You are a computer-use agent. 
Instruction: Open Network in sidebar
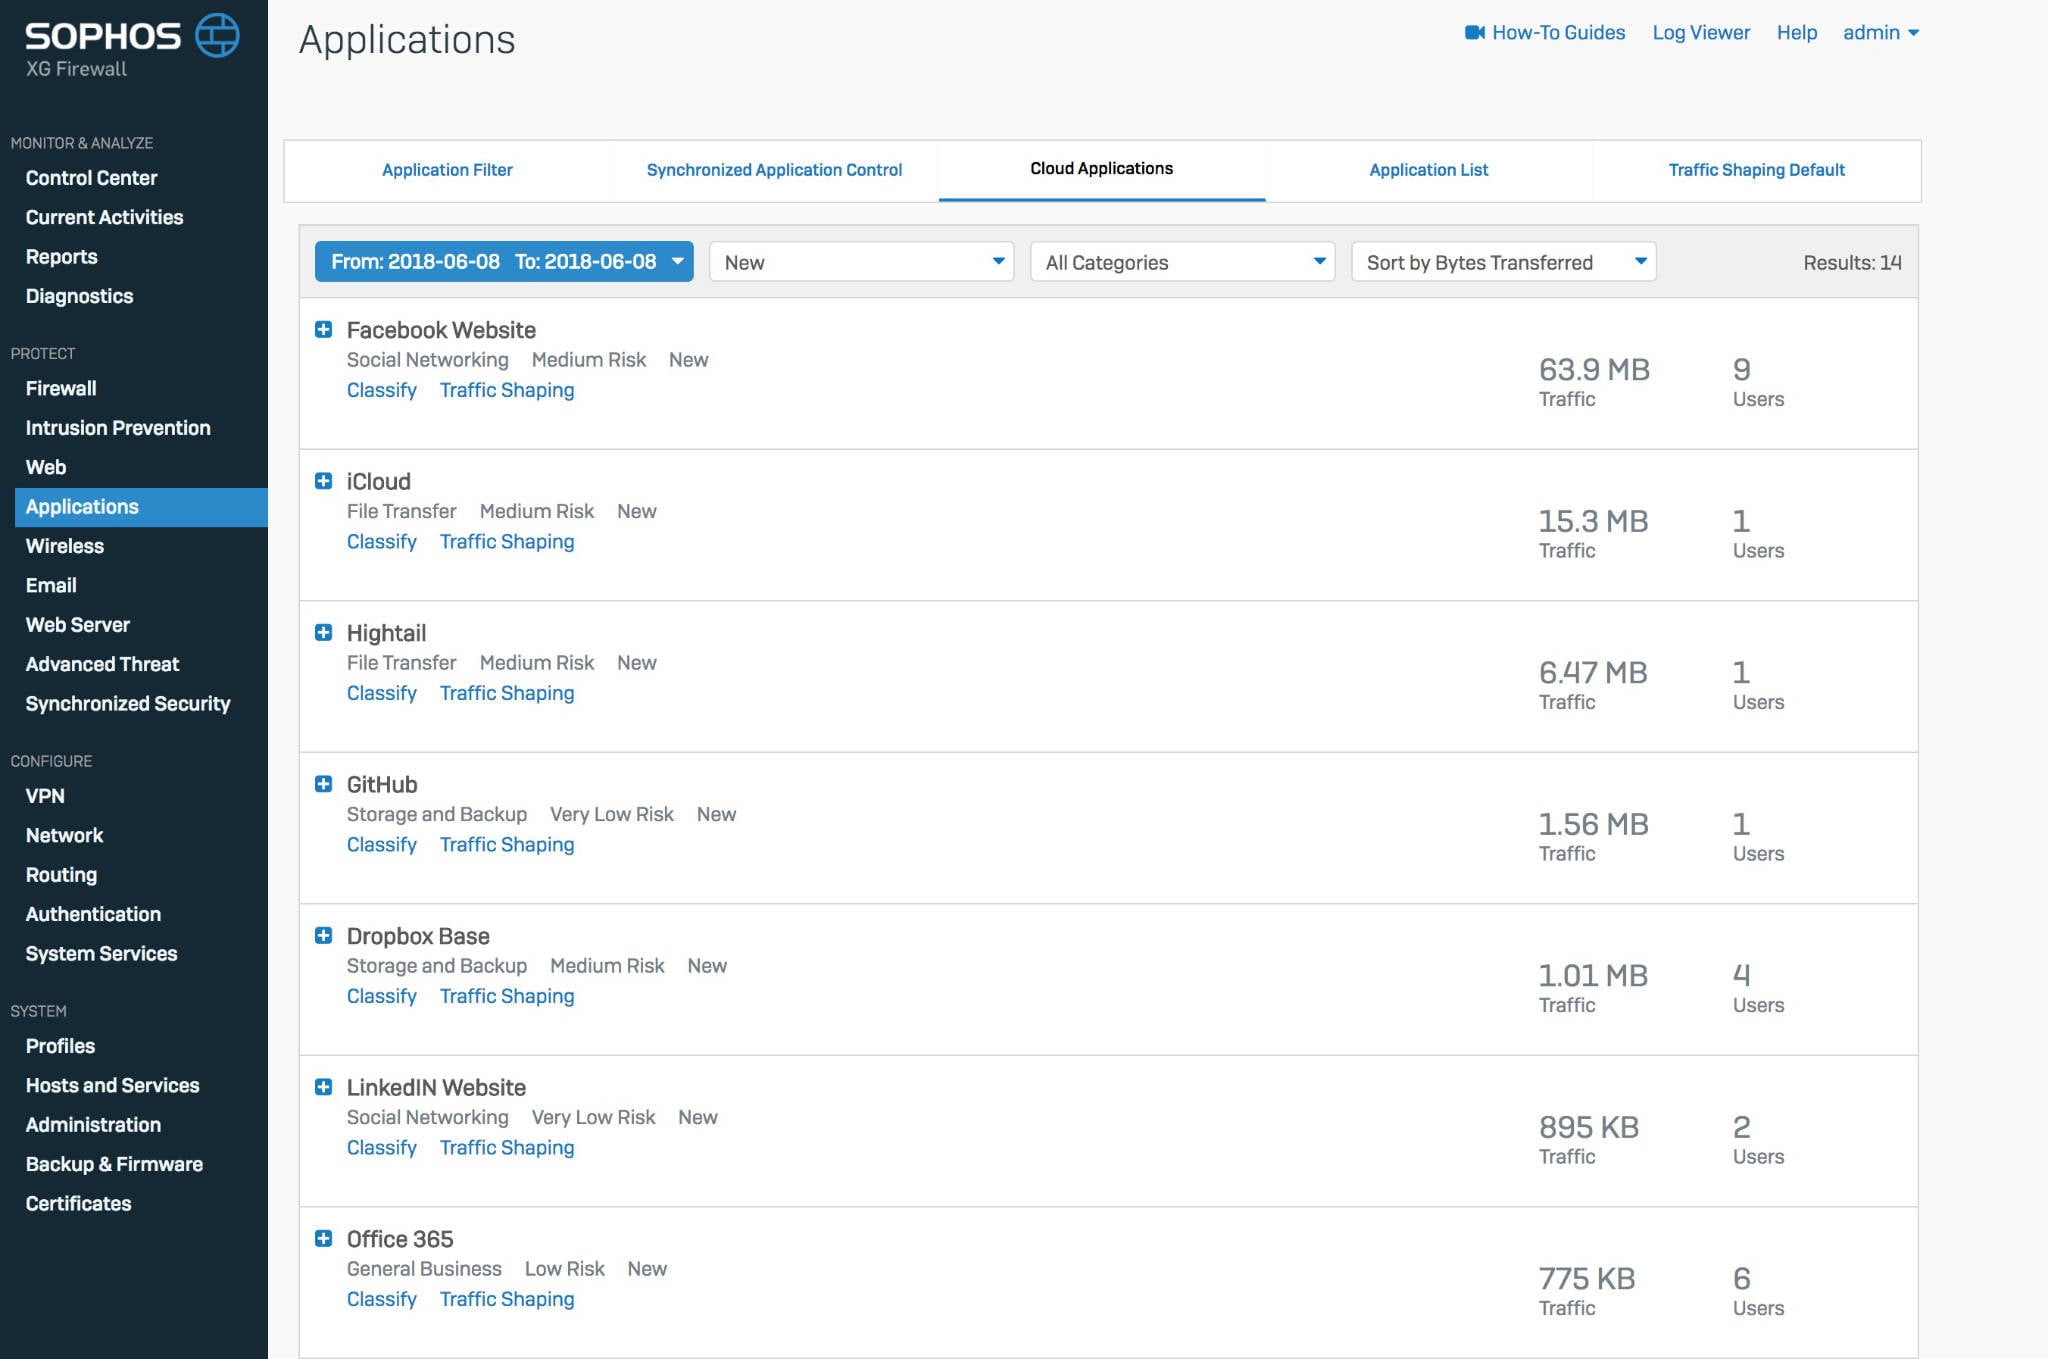coord(65,835)
